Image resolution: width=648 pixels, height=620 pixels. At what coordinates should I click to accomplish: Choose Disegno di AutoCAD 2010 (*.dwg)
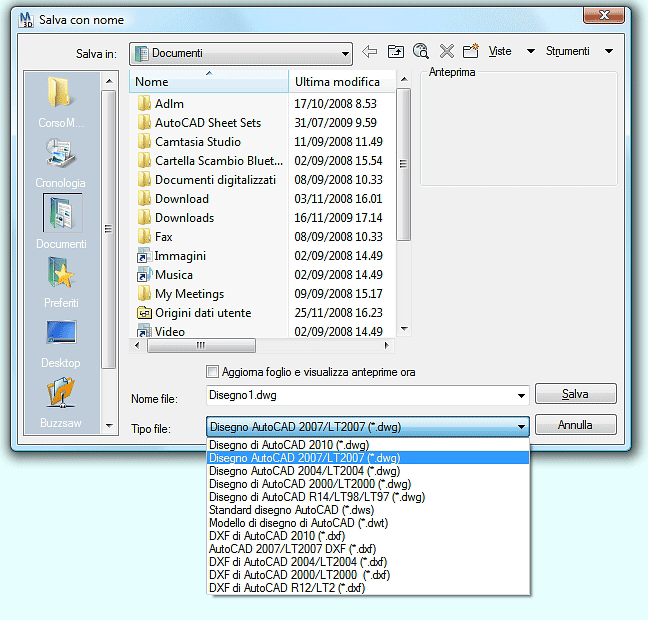(x=368, y=445)
